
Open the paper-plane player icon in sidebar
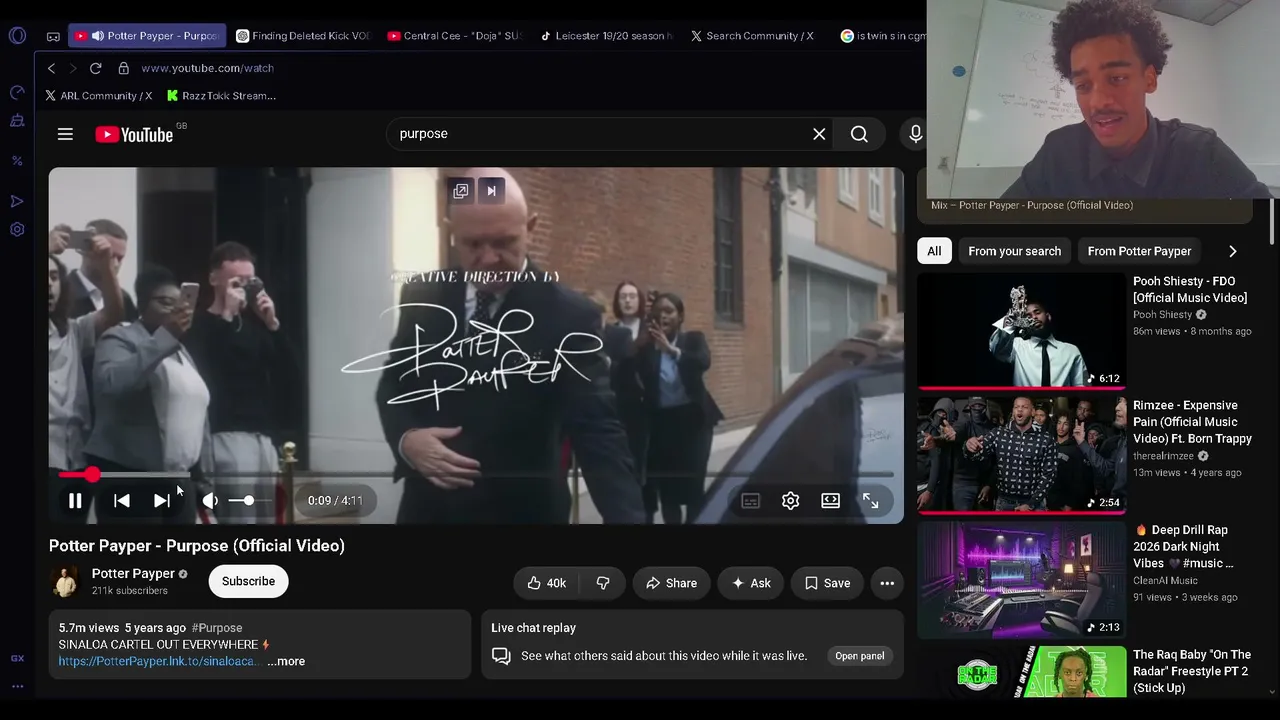click(17, 201)
